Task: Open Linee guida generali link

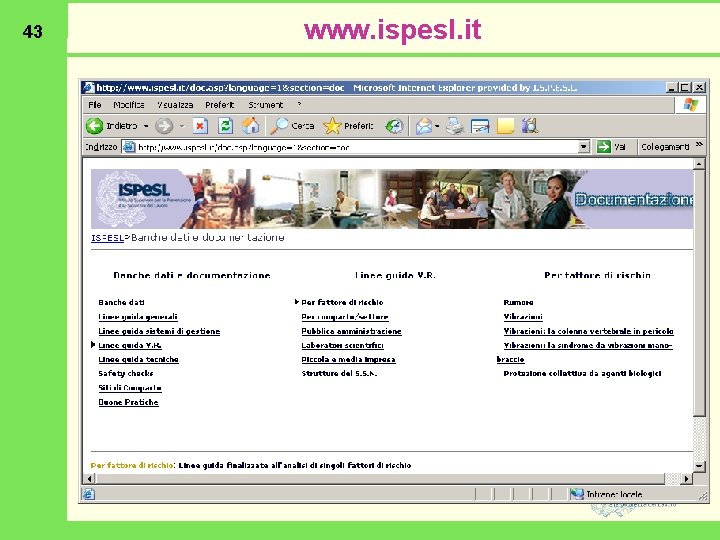Action: (x=138, y=317)
